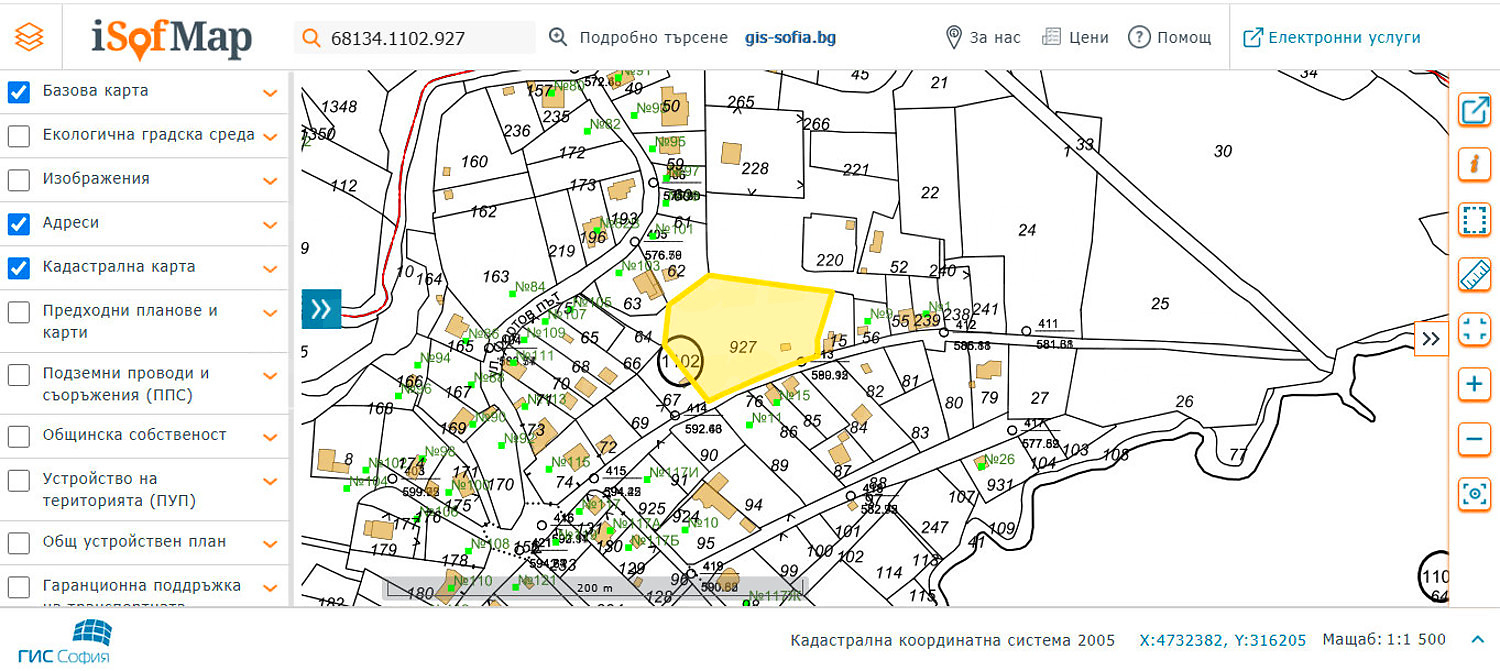Click the fit-to-extent icon
The height and width of the screenshot is (671, 1500).
(1474, 329)
